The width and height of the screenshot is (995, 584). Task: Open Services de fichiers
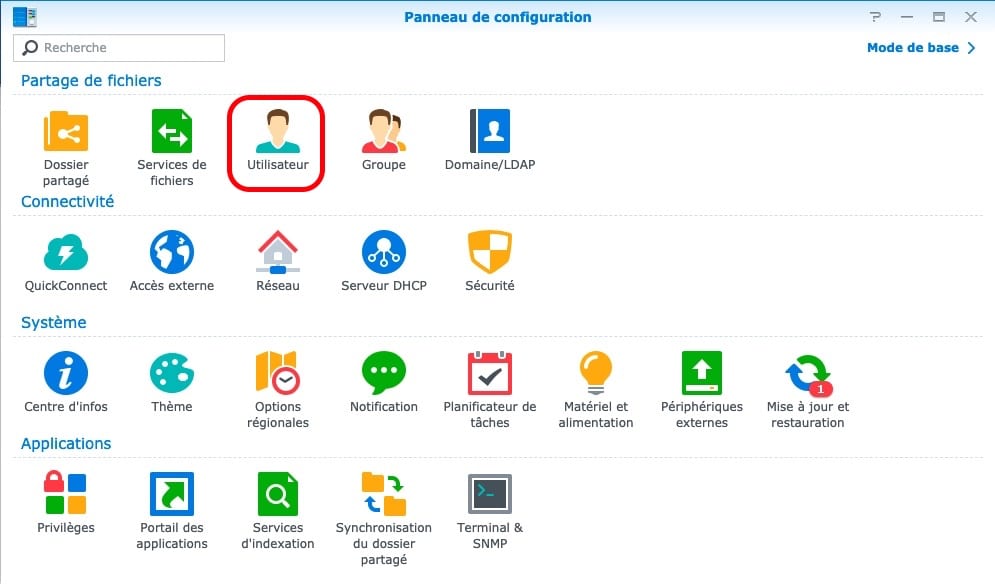(172, 132)
